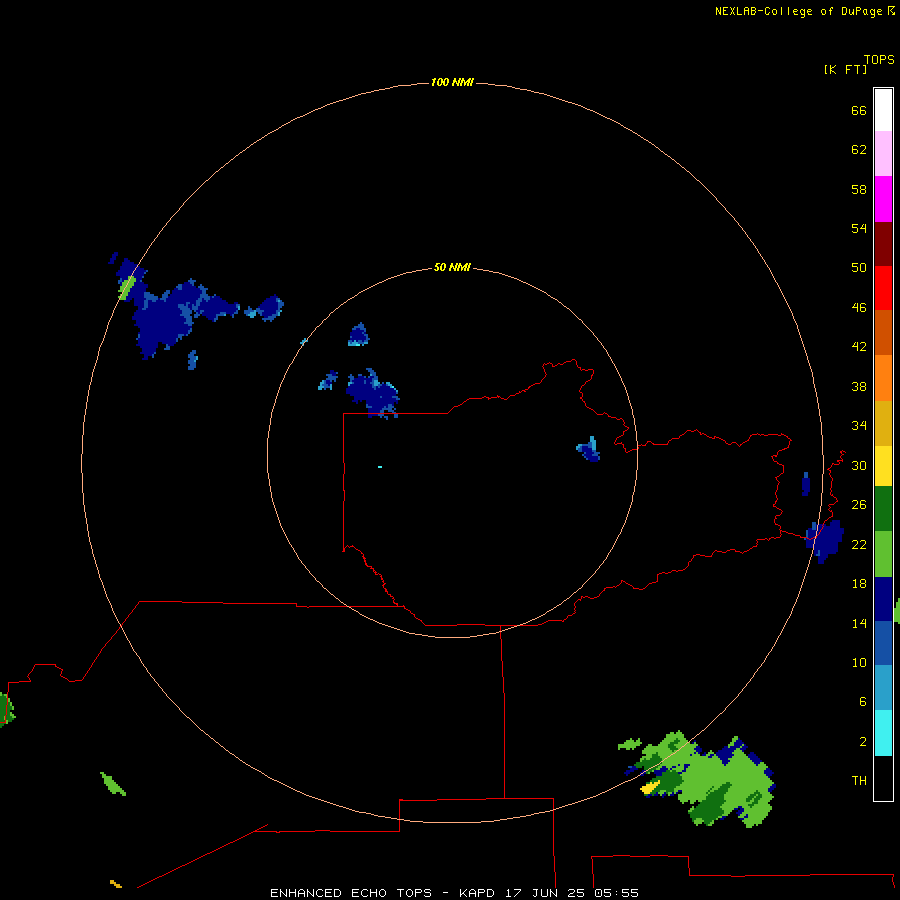This screenshot has width=900, height=900.
Task: Click the '05:55' timestamp
Action: [x=617, y=893]
